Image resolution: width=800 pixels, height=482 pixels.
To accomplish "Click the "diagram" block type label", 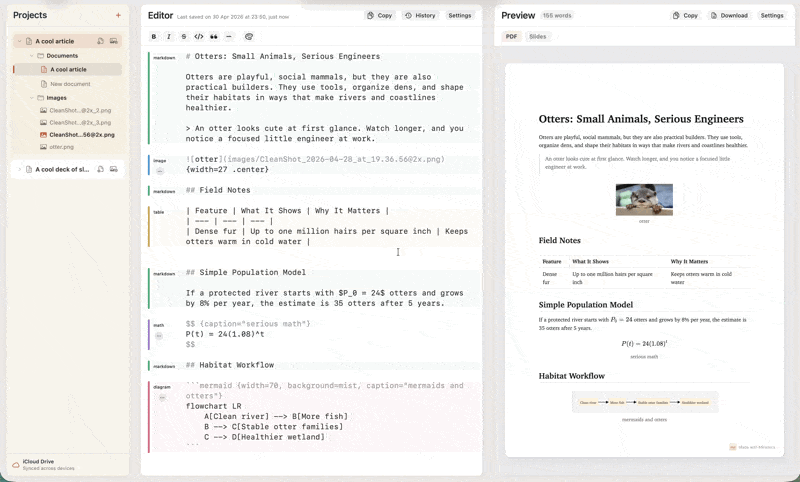I will click(x=162, y=387).
